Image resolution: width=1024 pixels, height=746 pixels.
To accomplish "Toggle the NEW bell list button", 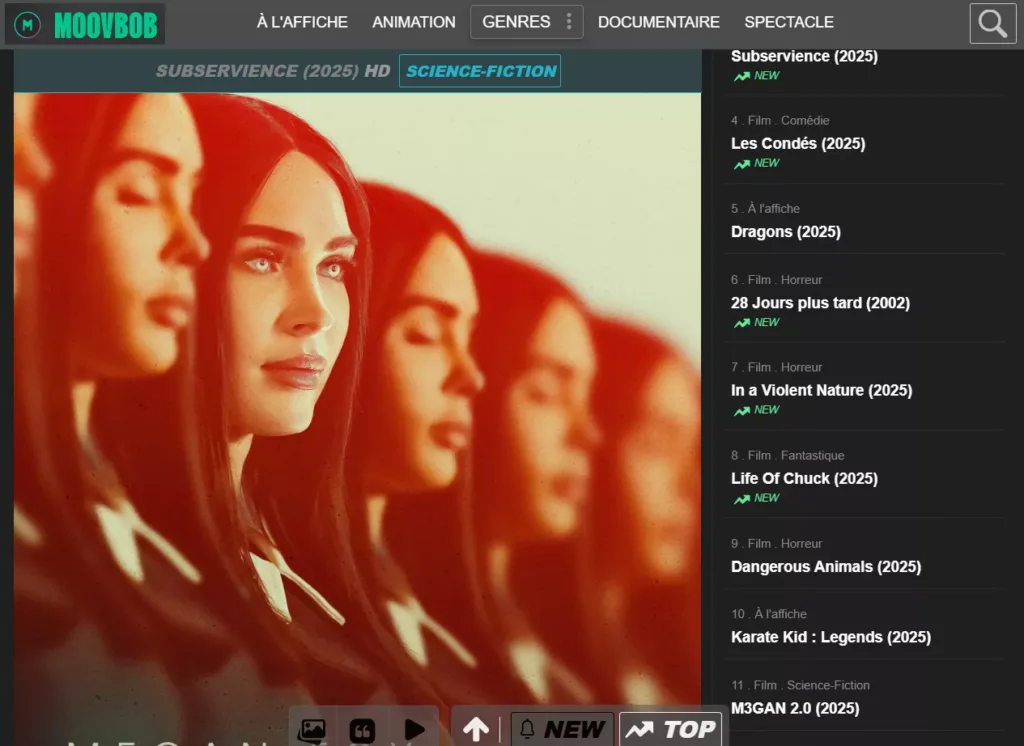I will point(562,729).
